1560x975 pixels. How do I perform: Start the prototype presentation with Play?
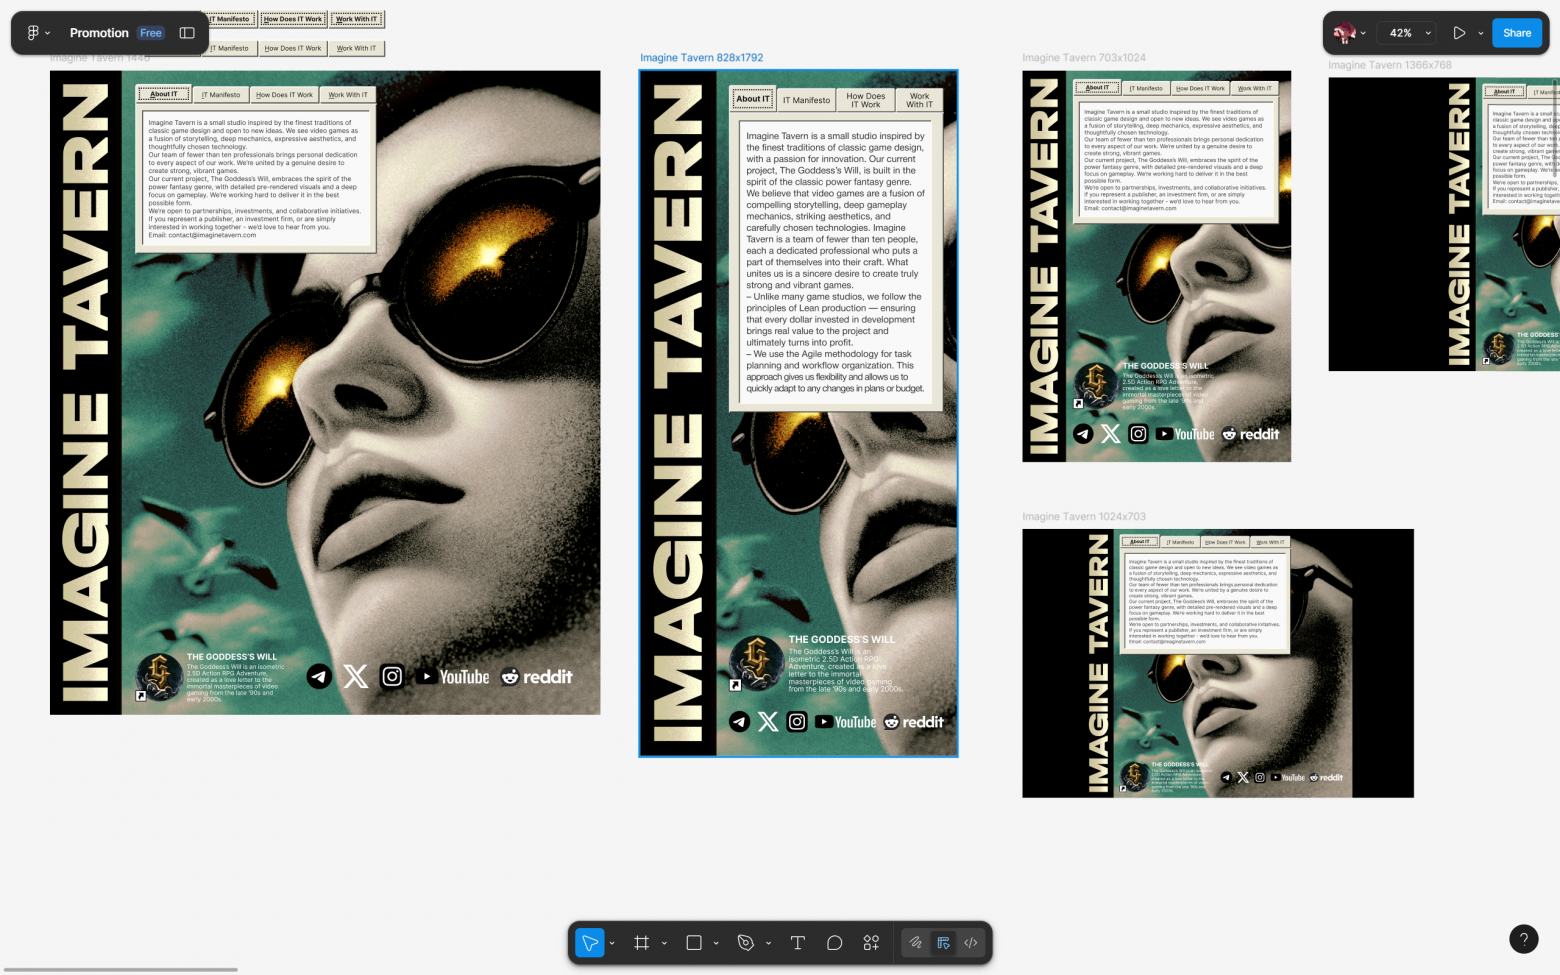pos(1459,33)
